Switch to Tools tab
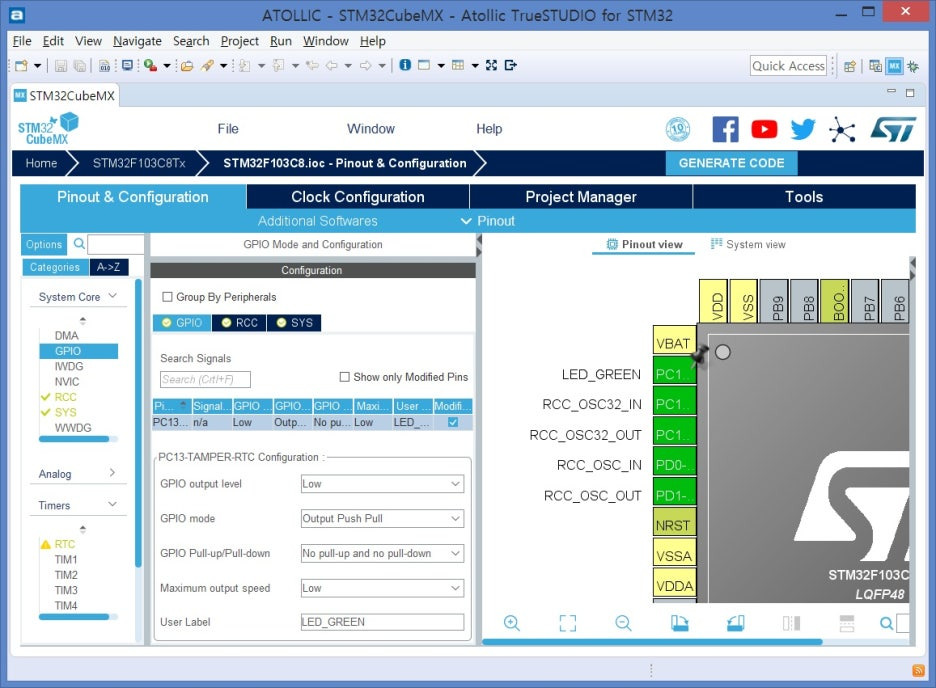The width and height of the screenshot is (936, 688). tap(804, 197)
